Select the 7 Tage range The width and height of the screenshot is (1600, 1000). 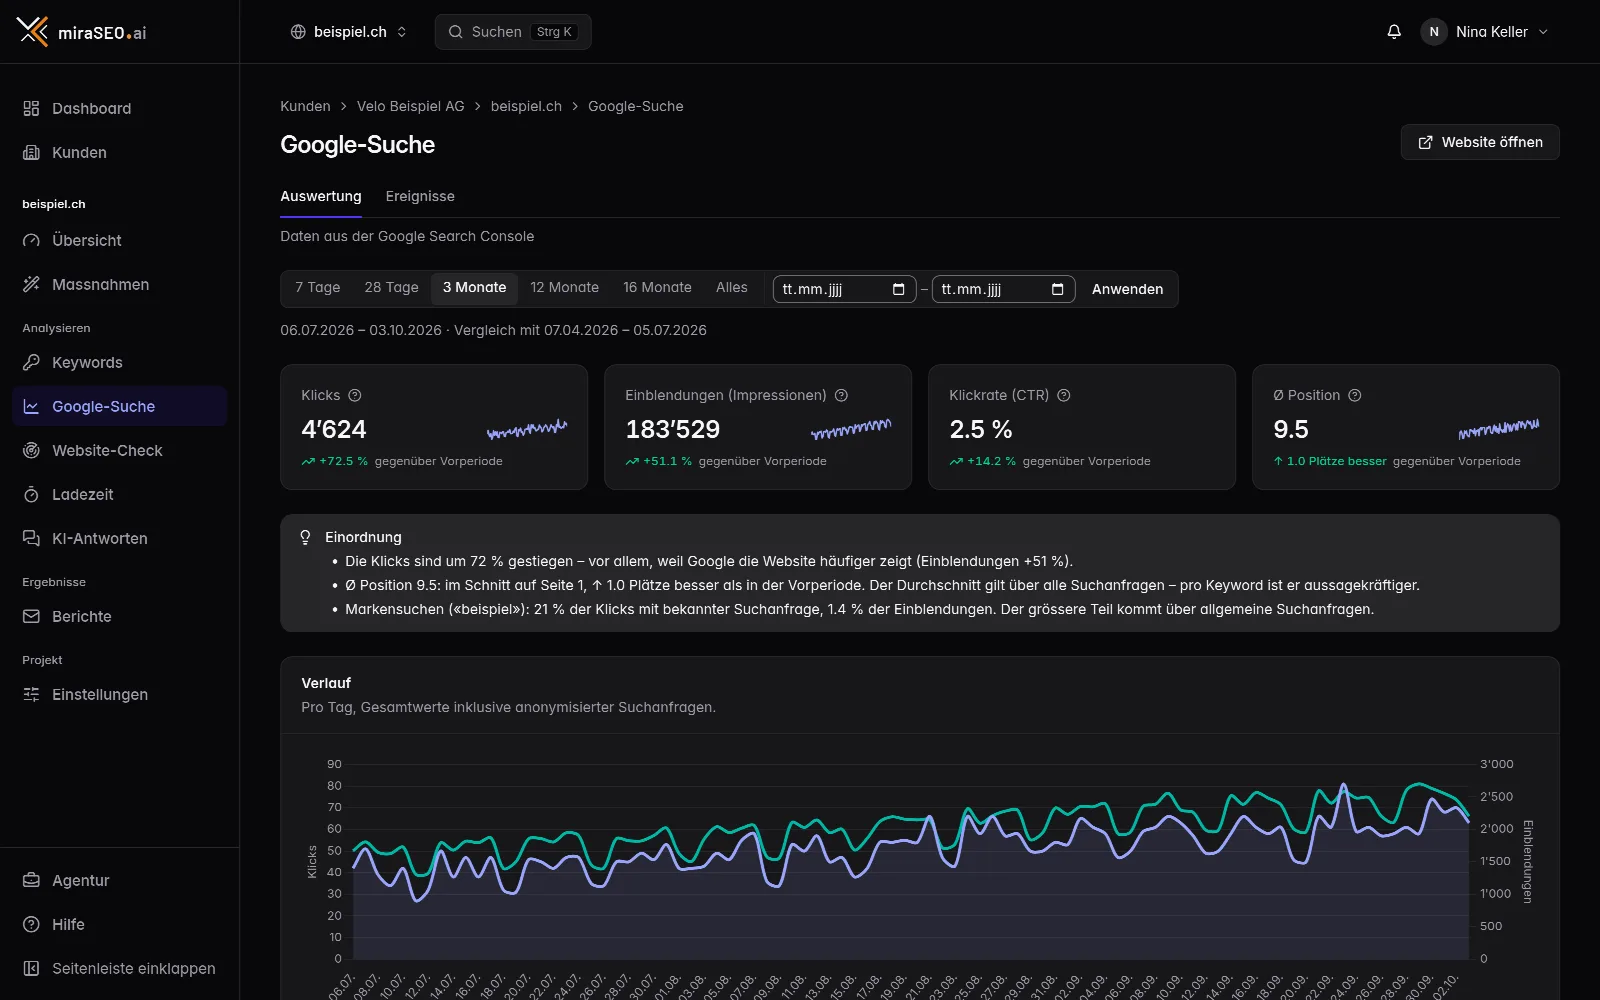(317, 287)
